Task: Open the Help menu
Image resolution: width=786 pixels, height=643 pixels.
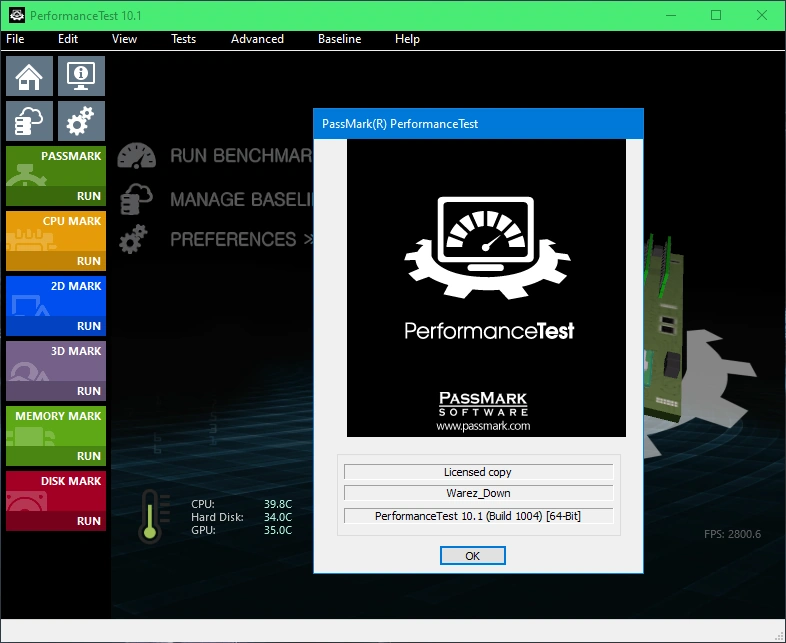Action: 407,39
